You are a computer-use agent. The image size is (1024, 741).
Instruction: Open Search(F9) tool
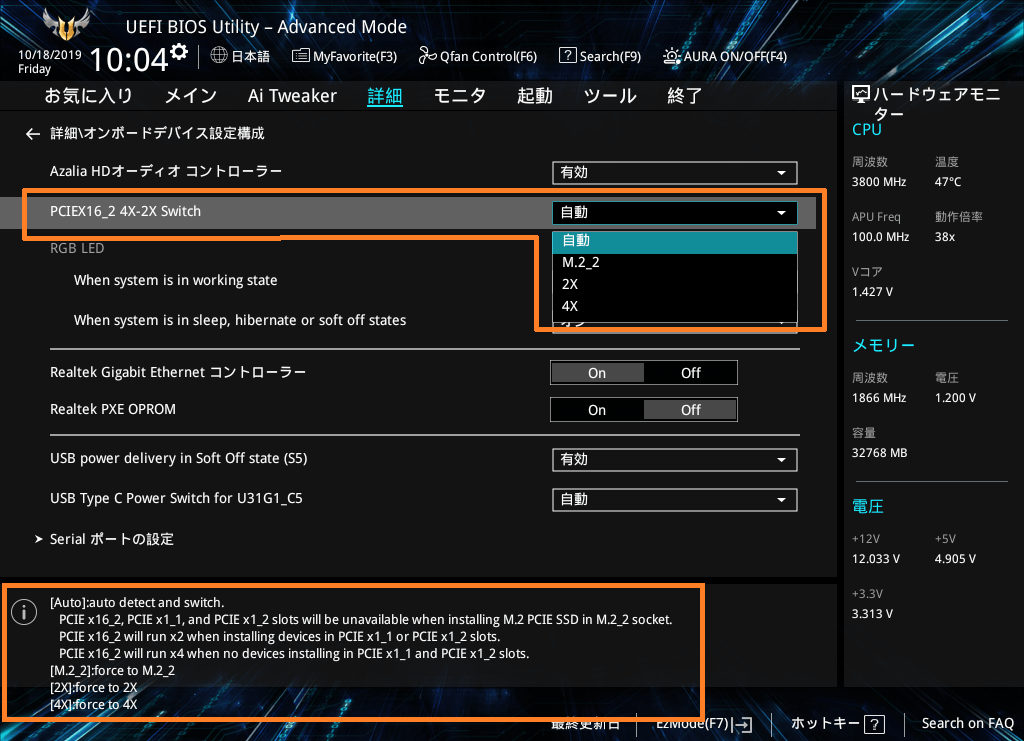(600, 56)
